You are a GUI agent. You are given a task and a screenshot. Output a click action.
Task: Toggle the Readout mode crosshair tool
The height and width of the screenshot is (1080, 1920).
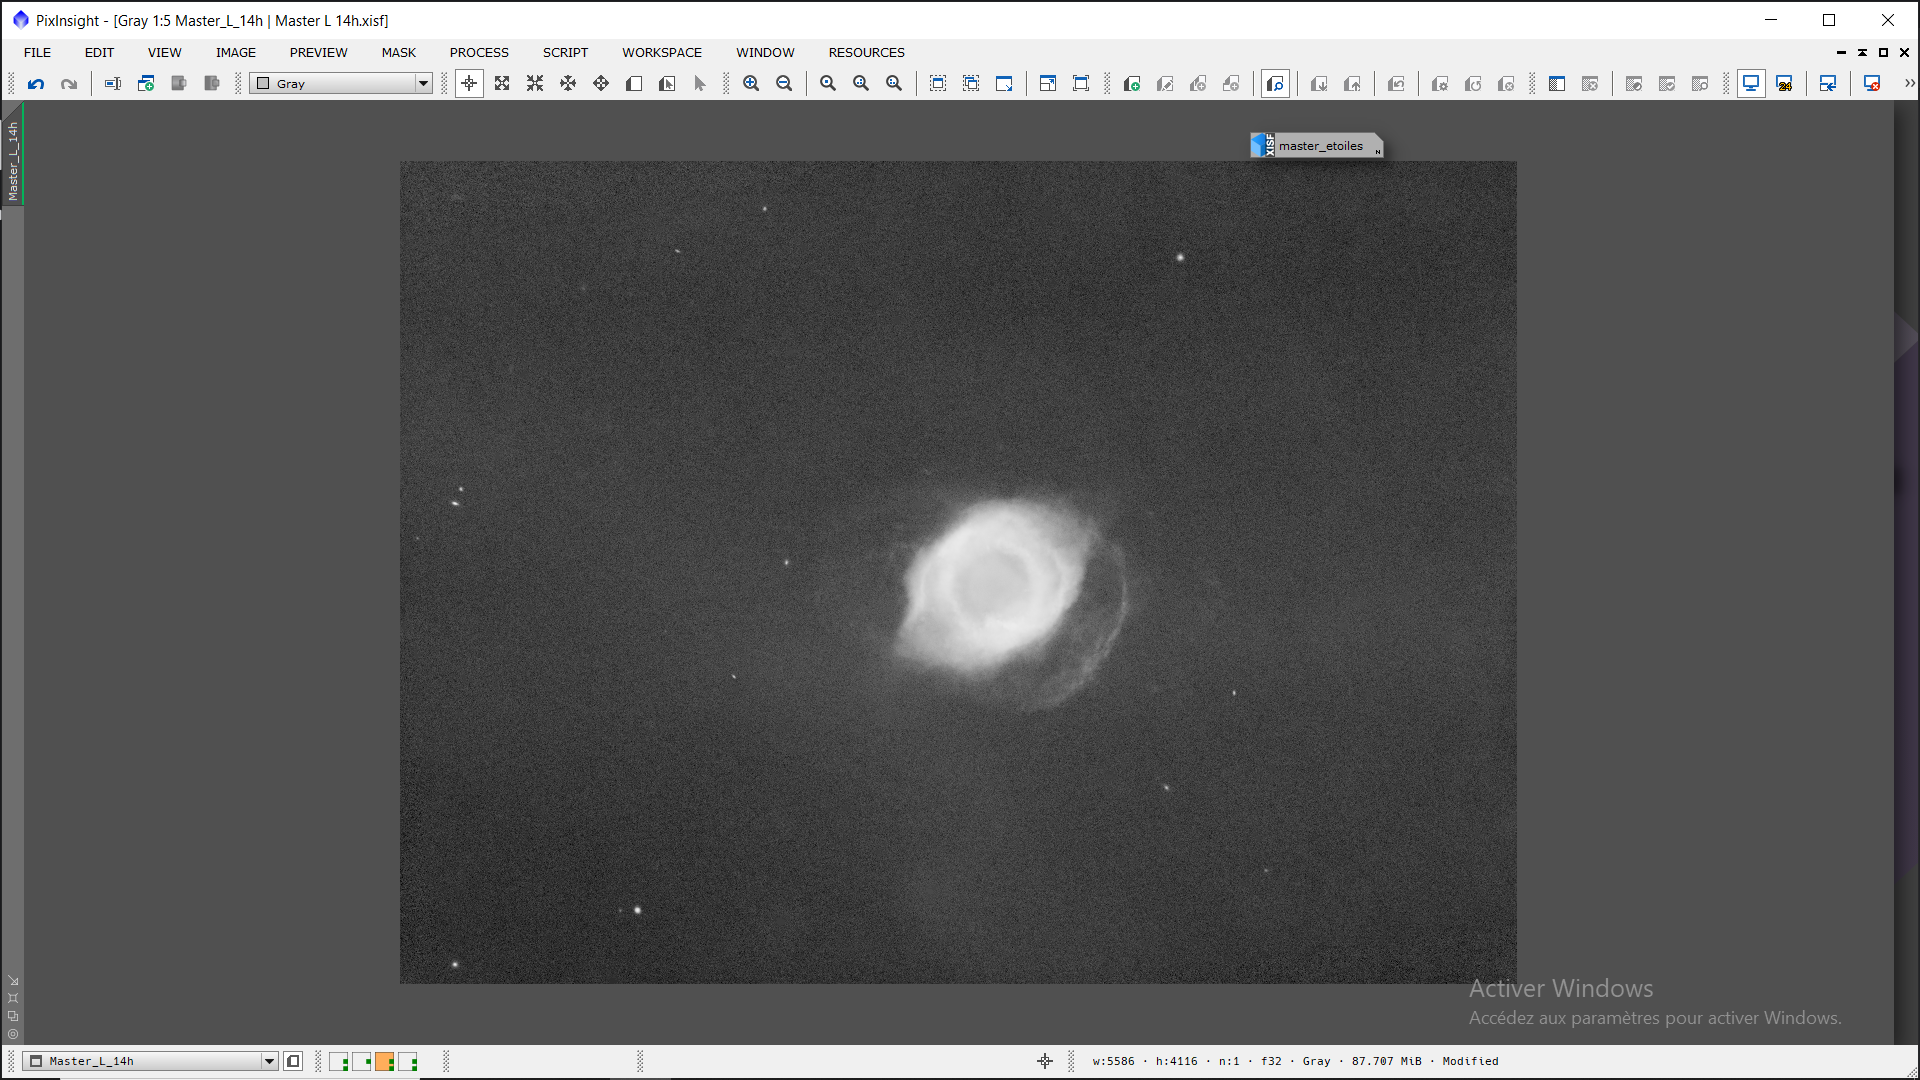pyautogui.click(x=469, y=84)
